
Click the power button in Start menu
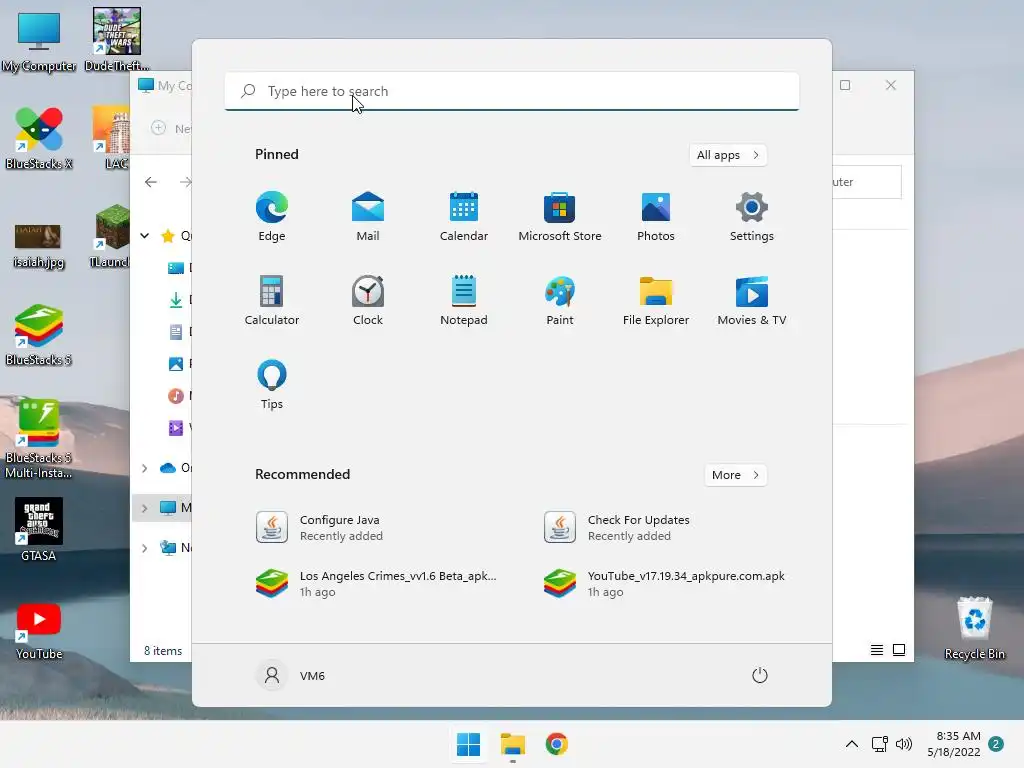click(760, 675)
